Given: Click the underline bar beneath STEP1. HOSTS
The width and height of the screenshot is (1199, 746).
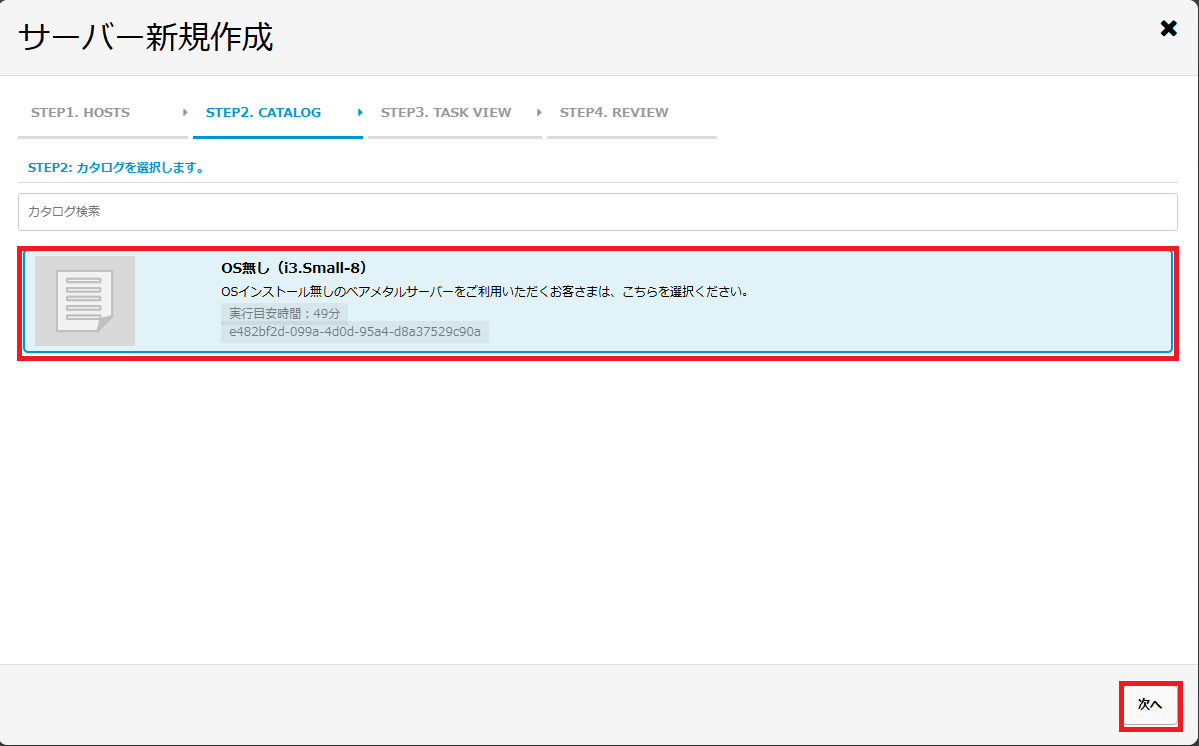Looking at the screenshot, I should point(102,136).
